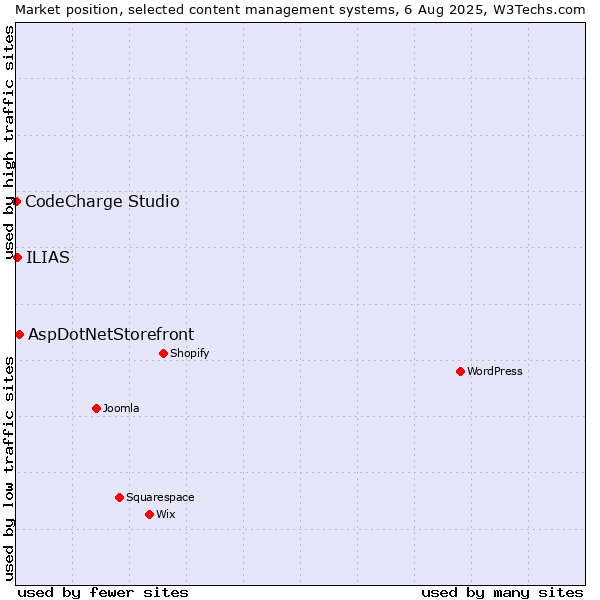
Task: Click the CodeCharge Studio red data point
Action: 16,201
